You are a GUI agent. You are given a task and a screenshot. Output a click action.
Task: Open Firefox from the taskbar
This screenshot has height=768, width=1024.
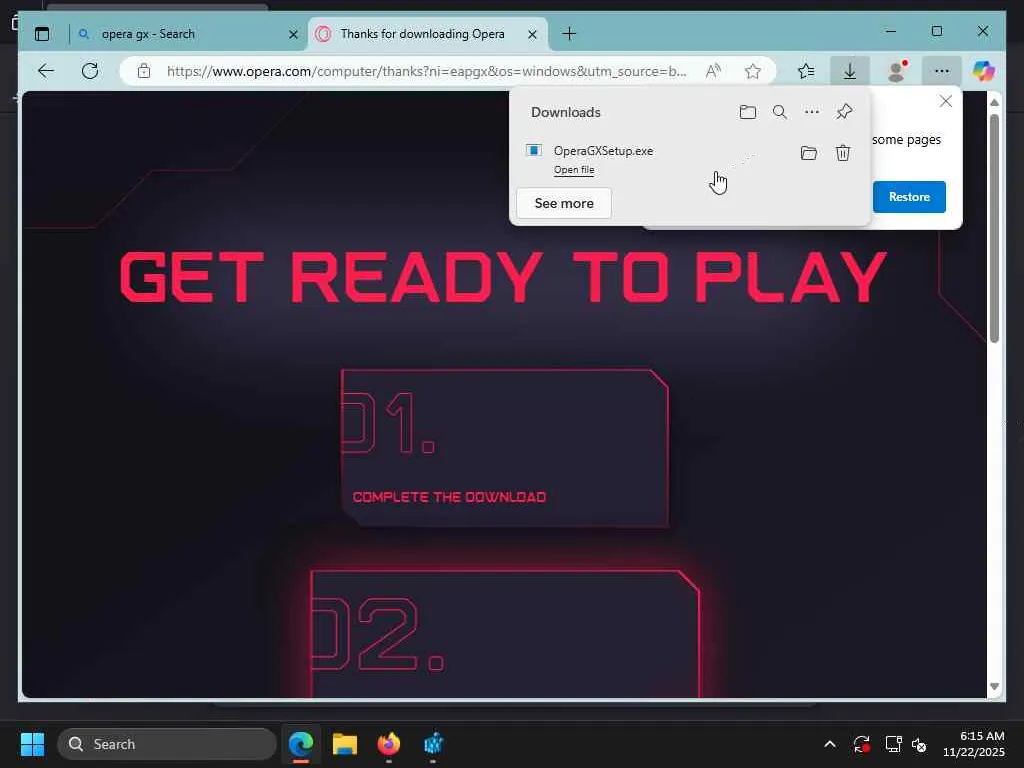(x=389, y=744)
